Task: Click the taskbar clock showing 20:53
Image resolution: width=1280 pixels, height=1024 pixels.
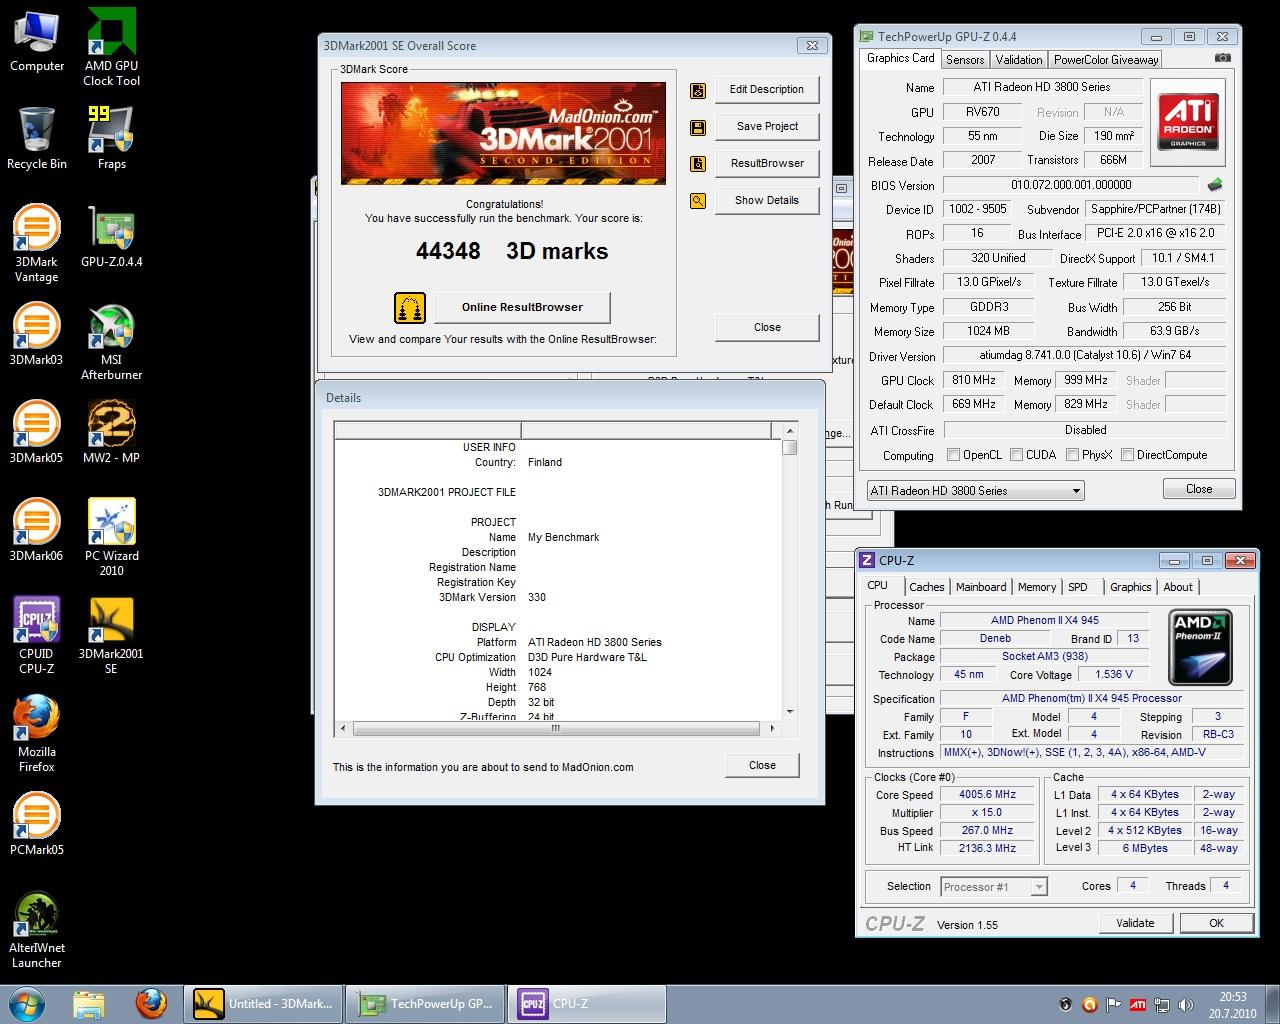Action: point(1232,1004)
